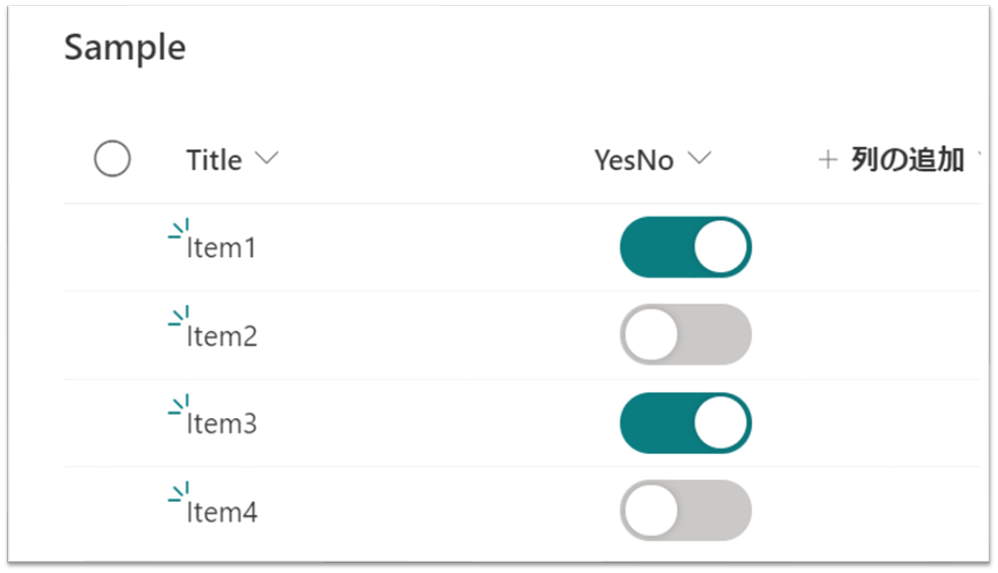Click the new-item glimmer icon beside Item4
The width and height of the screenshot is (998, 573).
(179, 492)
